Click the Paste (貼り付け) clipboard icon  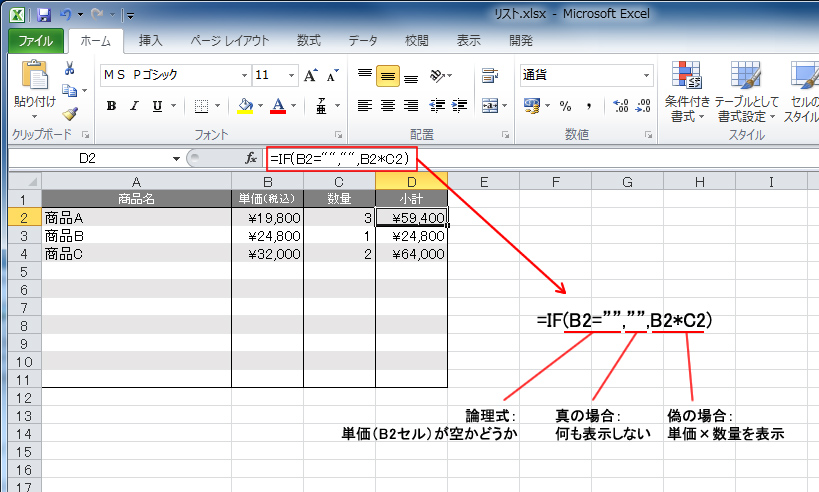(35, 75)
